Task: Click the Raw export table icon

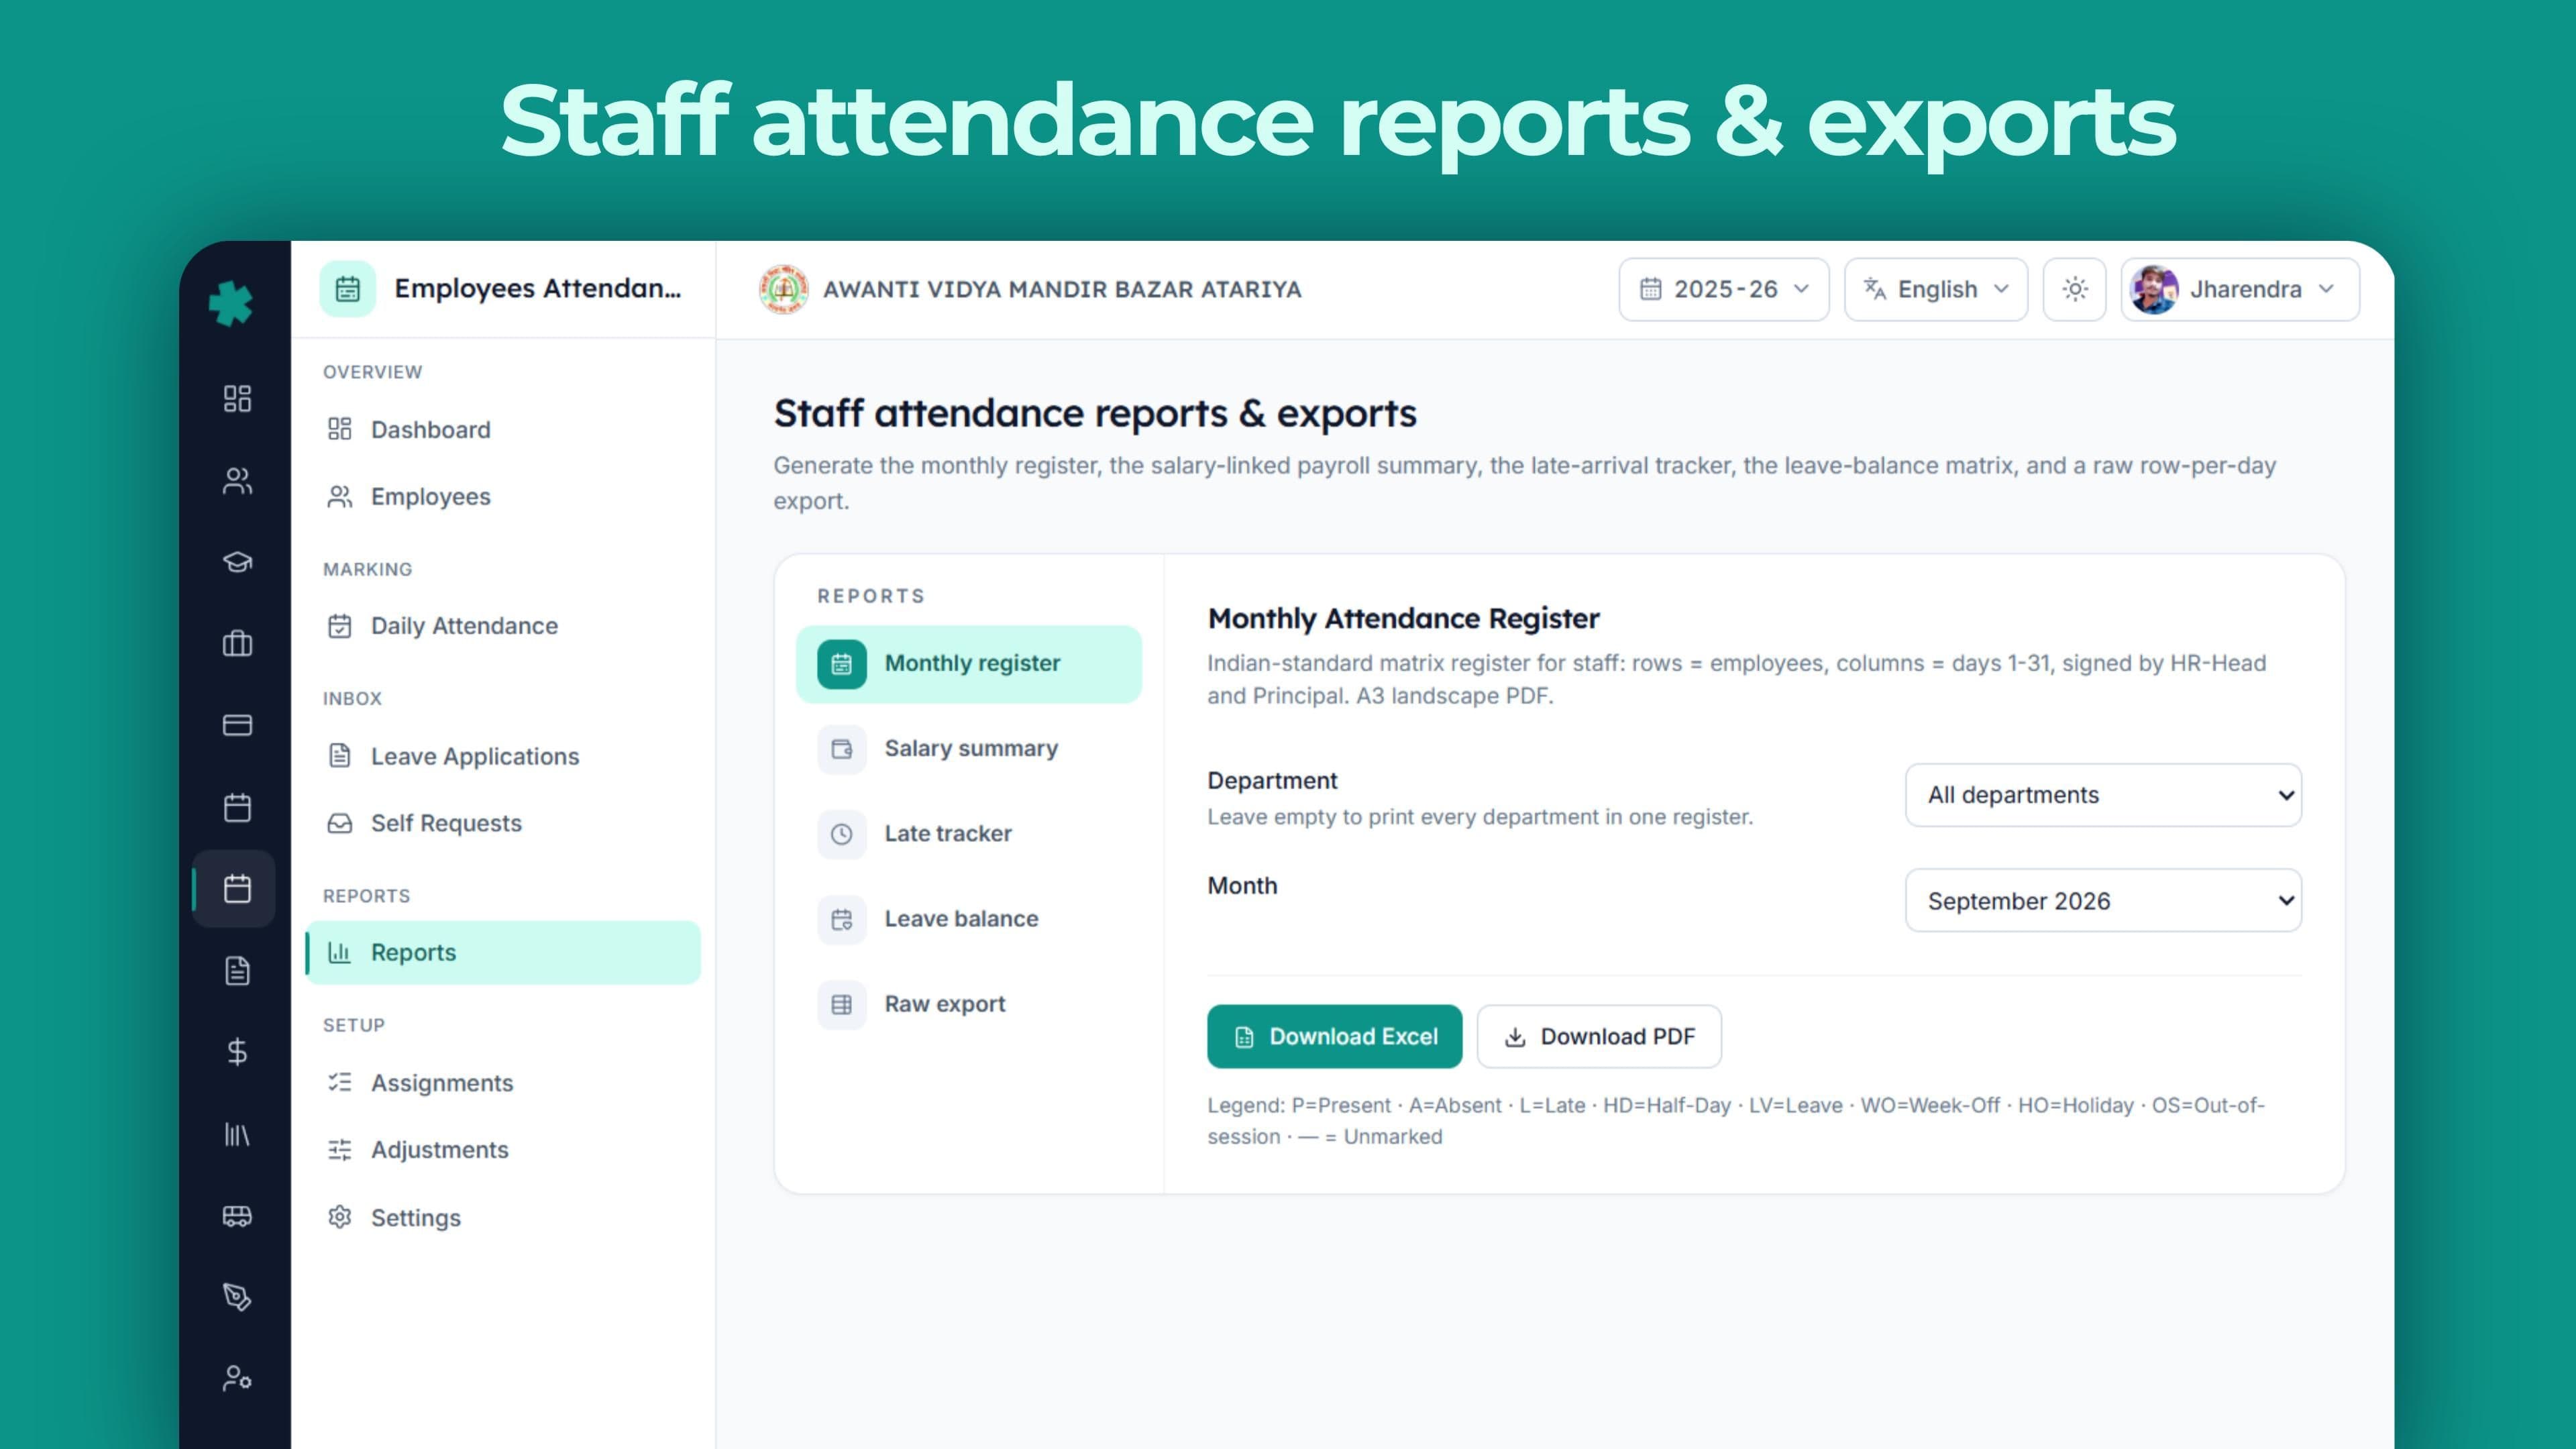Action: [842, 1004]
